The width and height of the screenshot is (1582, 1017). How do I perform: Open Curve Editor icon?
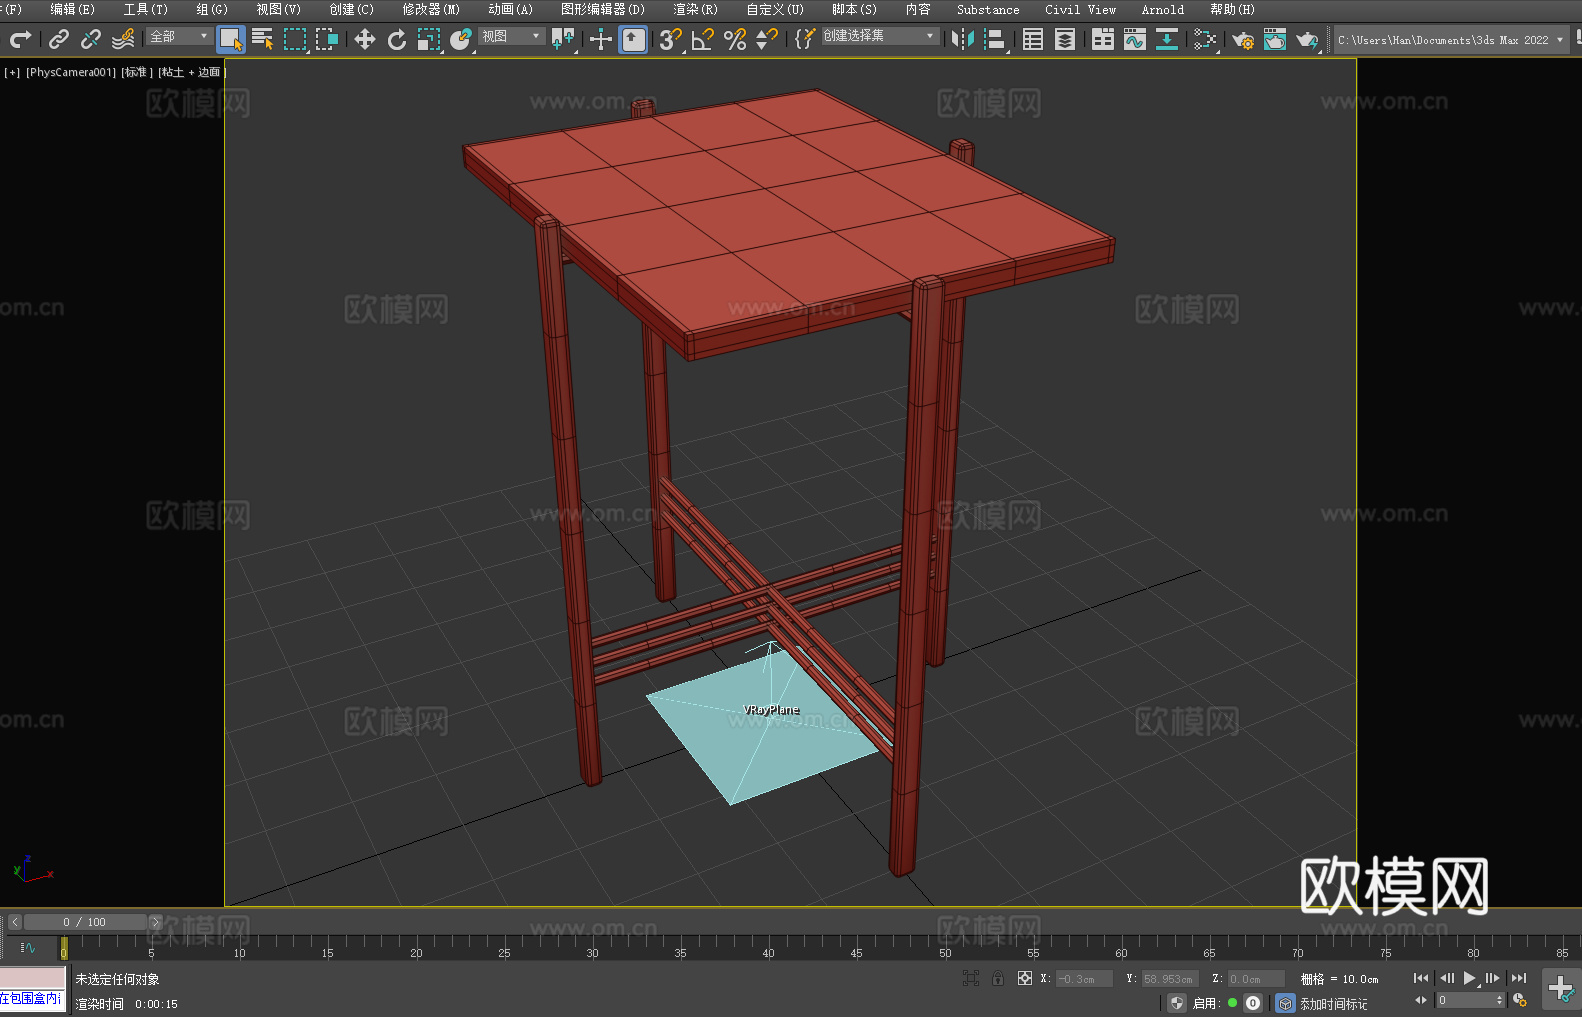pos(1135,39)
